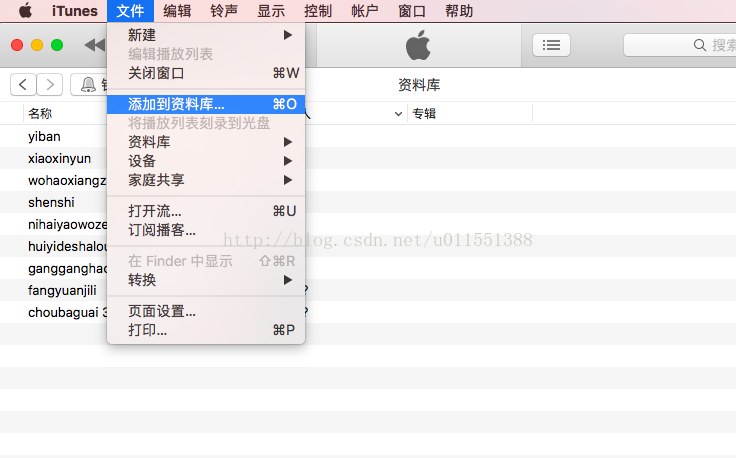Expand the 家庭共享 submenu
This screenshot has width=736, height=458.
tap(206, 180)
